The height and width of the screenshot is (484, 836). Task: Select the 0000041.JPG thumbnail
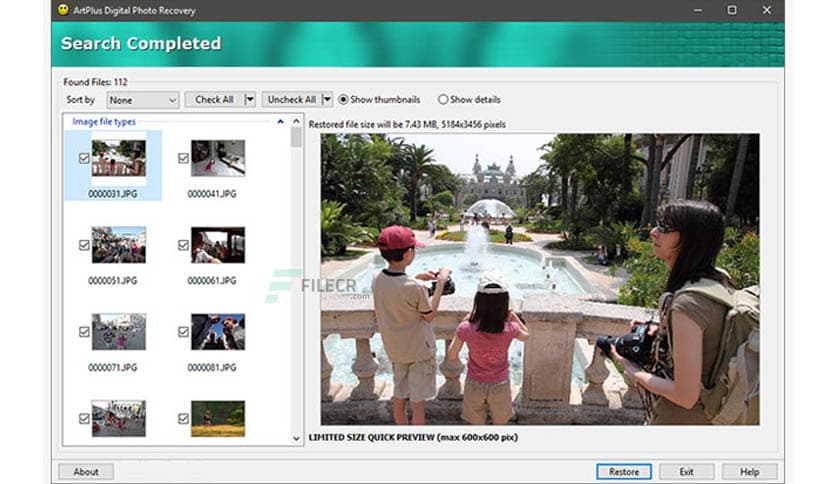[217, 158]
